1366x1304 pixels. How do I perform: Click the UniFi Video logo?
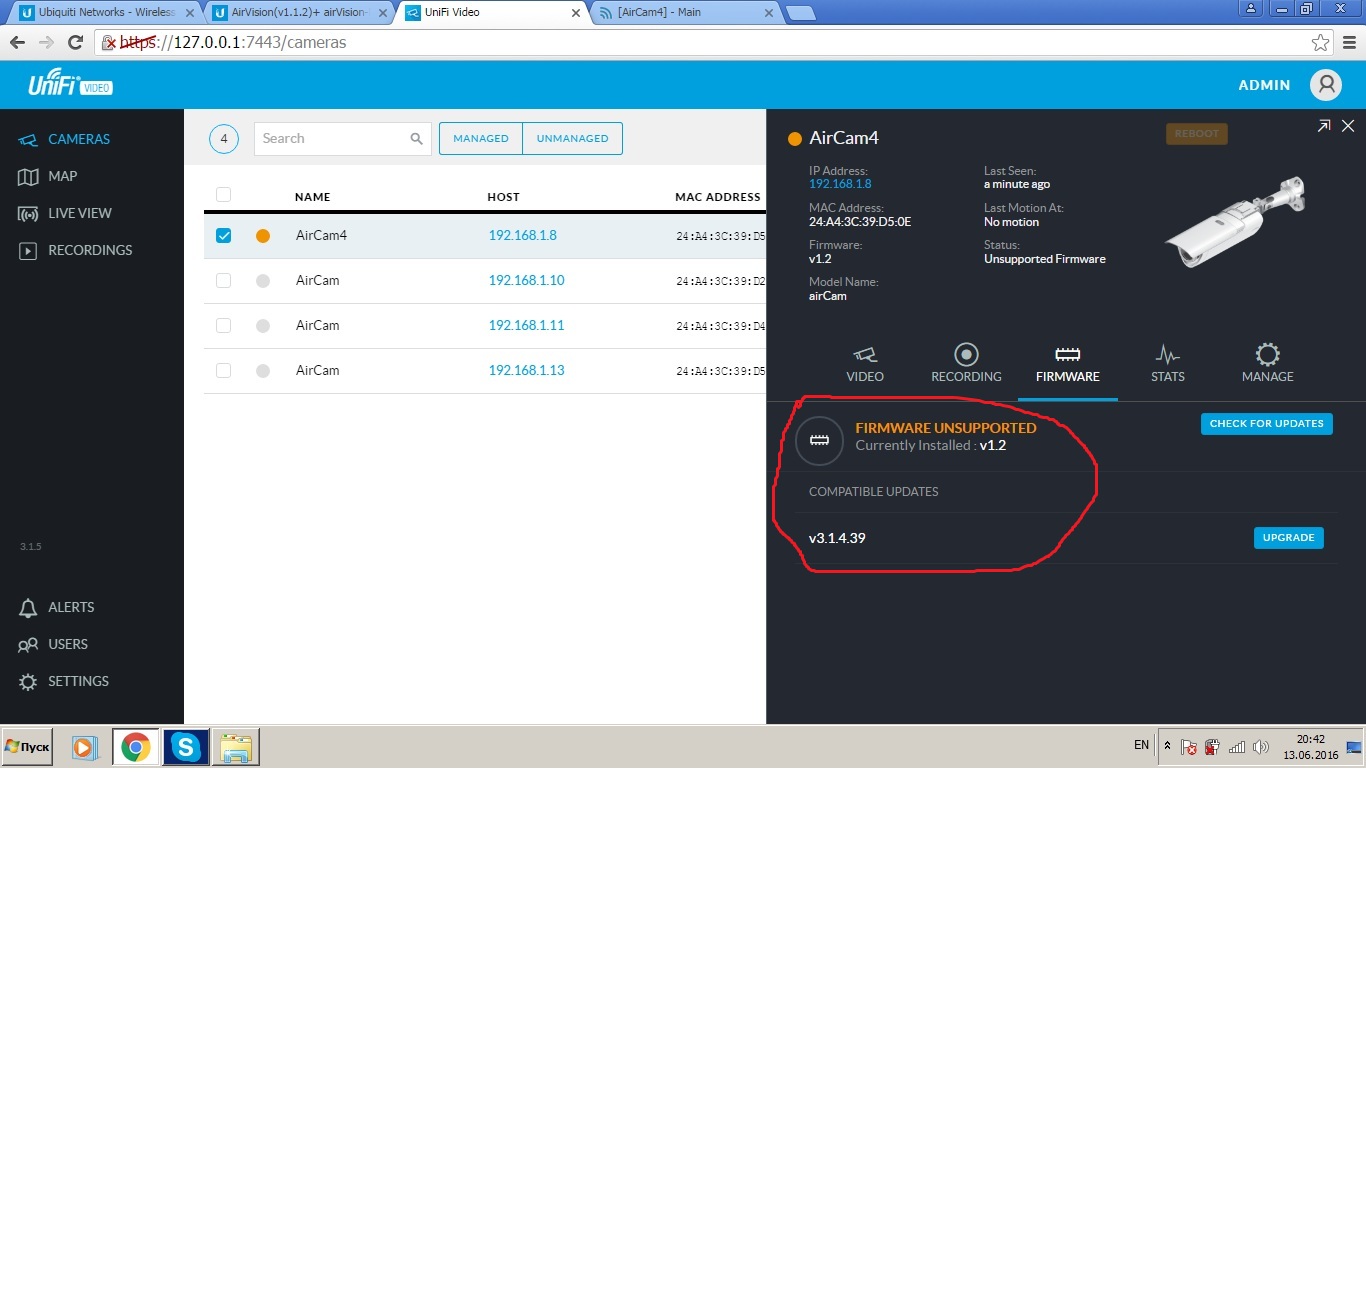coord(70,83)
